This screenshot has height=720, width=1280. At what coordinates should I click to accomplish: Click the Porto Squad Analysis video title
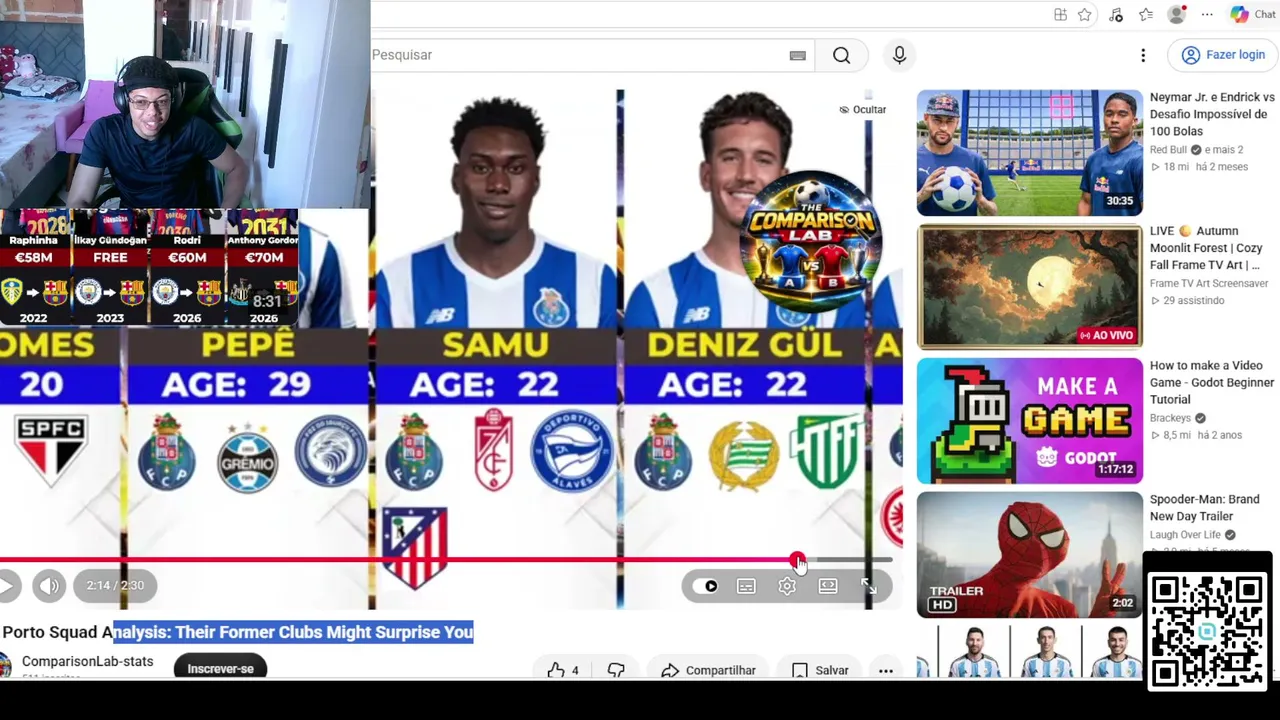click(238, 632)
